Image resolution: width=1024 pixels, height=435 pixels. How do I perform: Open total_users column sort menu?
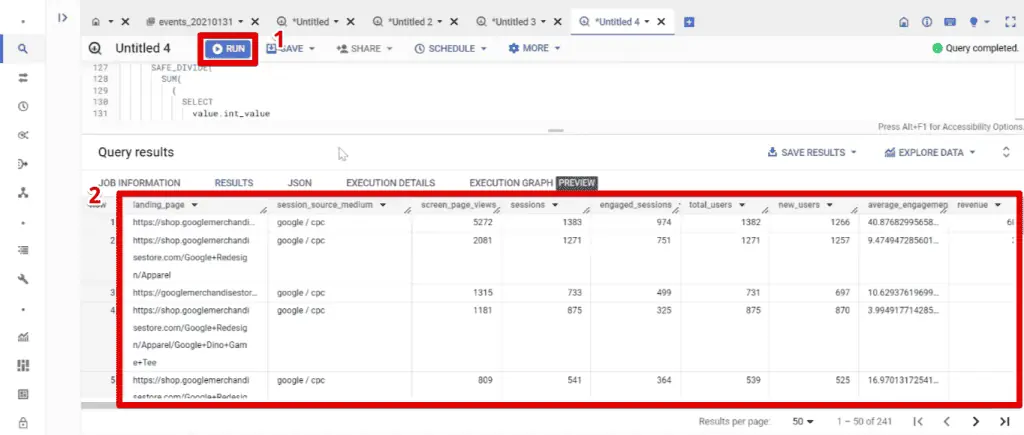743,205
